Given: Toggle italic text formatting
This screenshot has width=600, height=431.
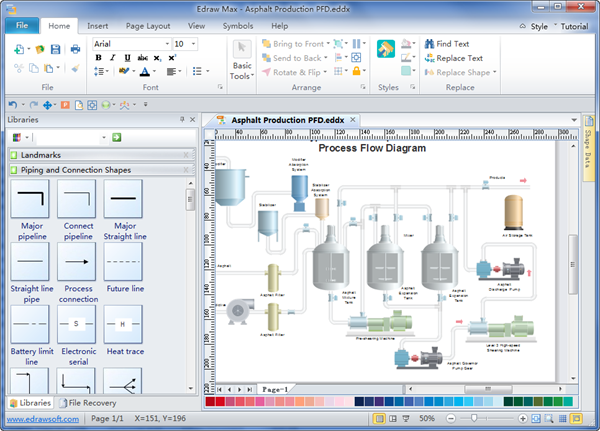Looking at the screenshot, I should point(112,58).
